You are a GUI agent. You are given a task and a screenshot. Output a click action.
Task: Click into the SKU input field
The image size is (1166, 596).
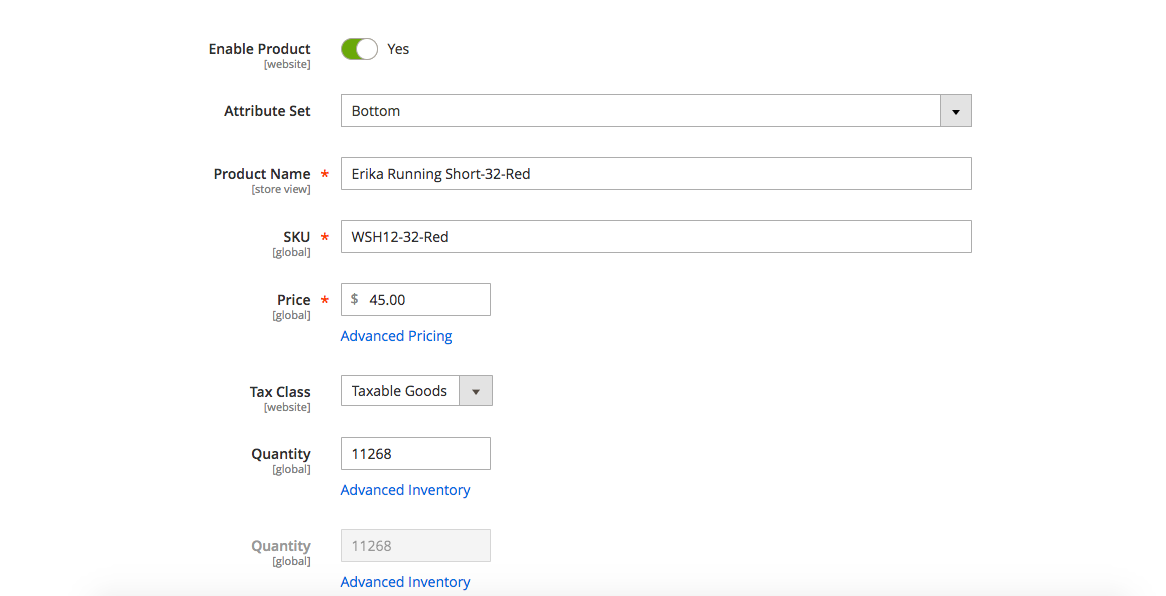(x=655, y=237)
